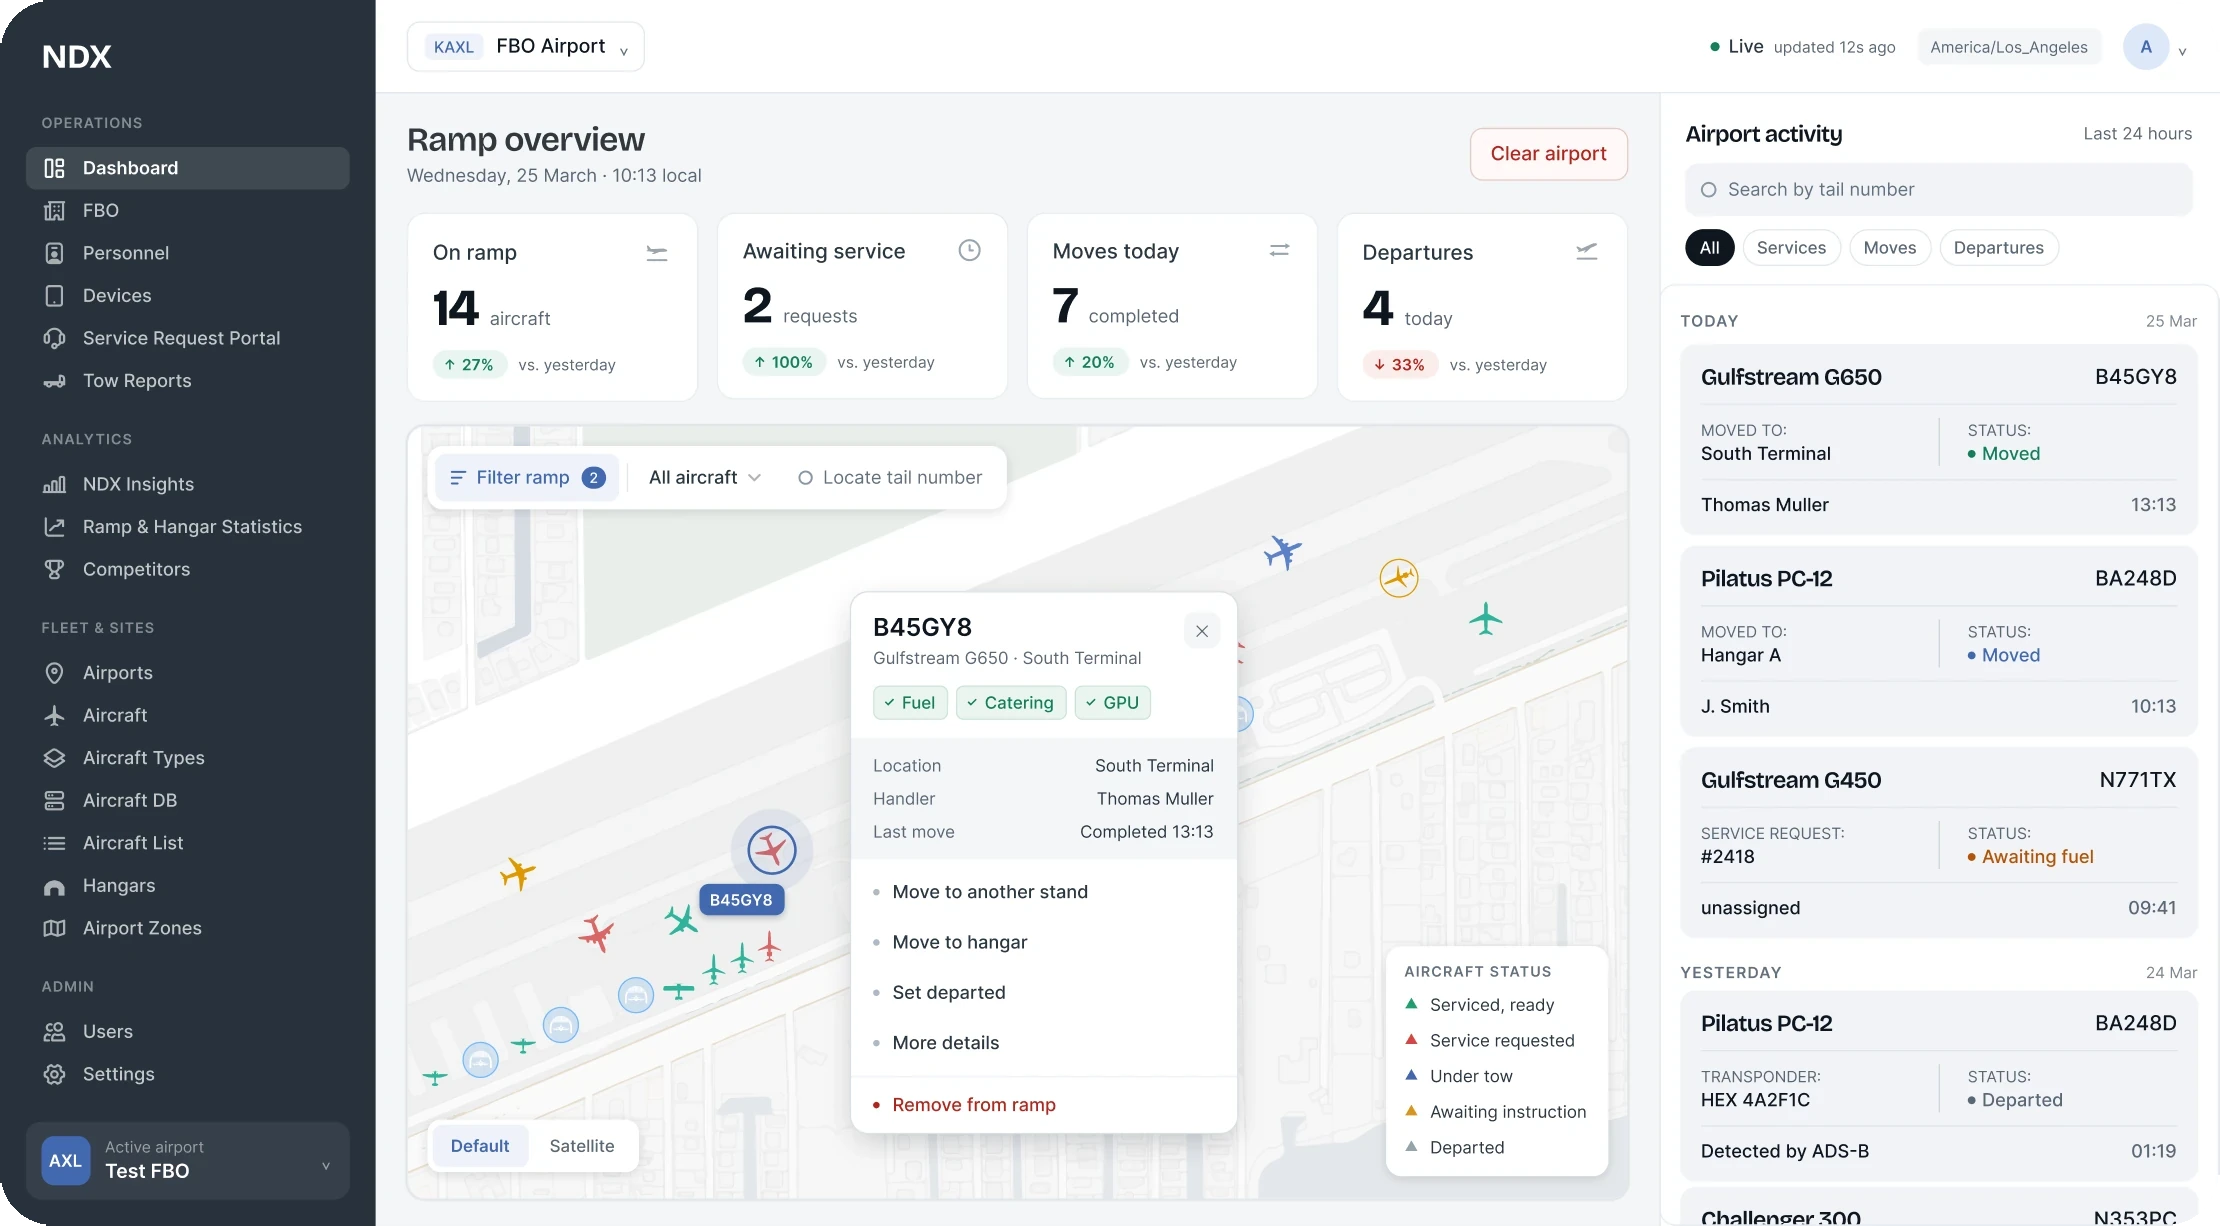The width and height of the screenshot is (2220, 1226).
Task: Filter activity by Departures tab
Action: click(1999, 248)
